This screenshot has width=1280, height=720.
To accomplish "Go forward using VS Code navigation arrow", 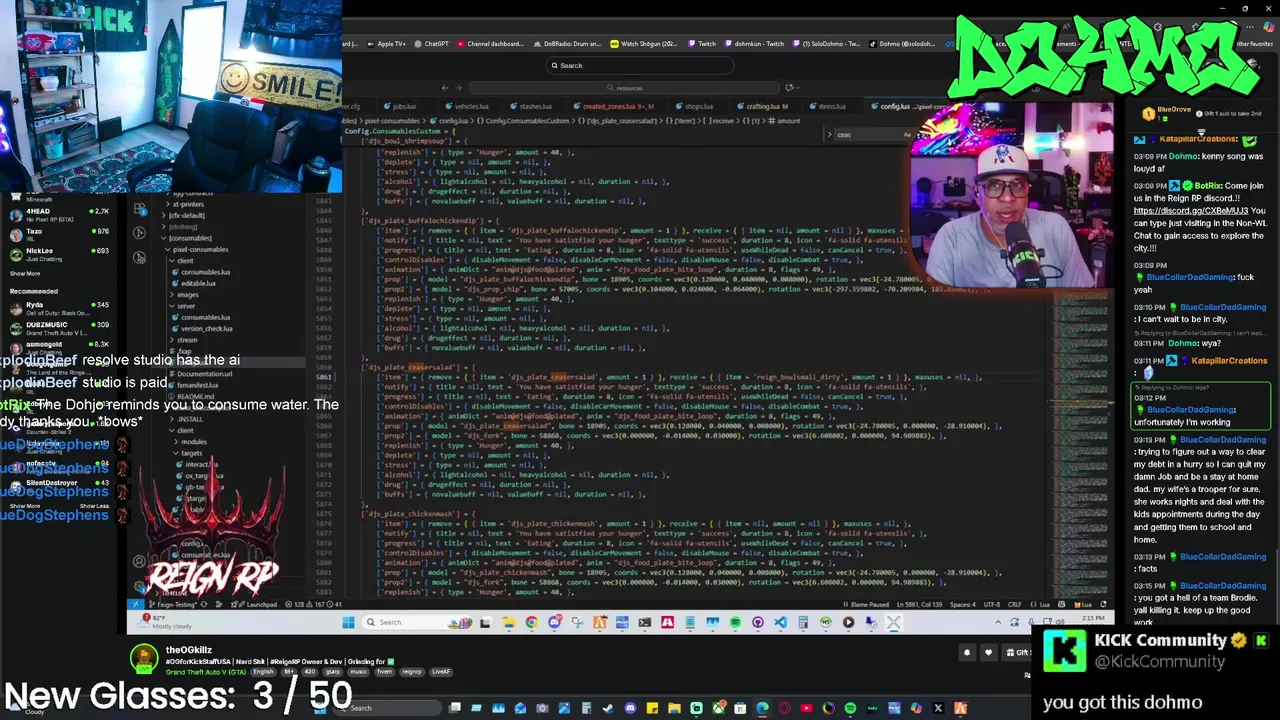I will pos(459,88).
